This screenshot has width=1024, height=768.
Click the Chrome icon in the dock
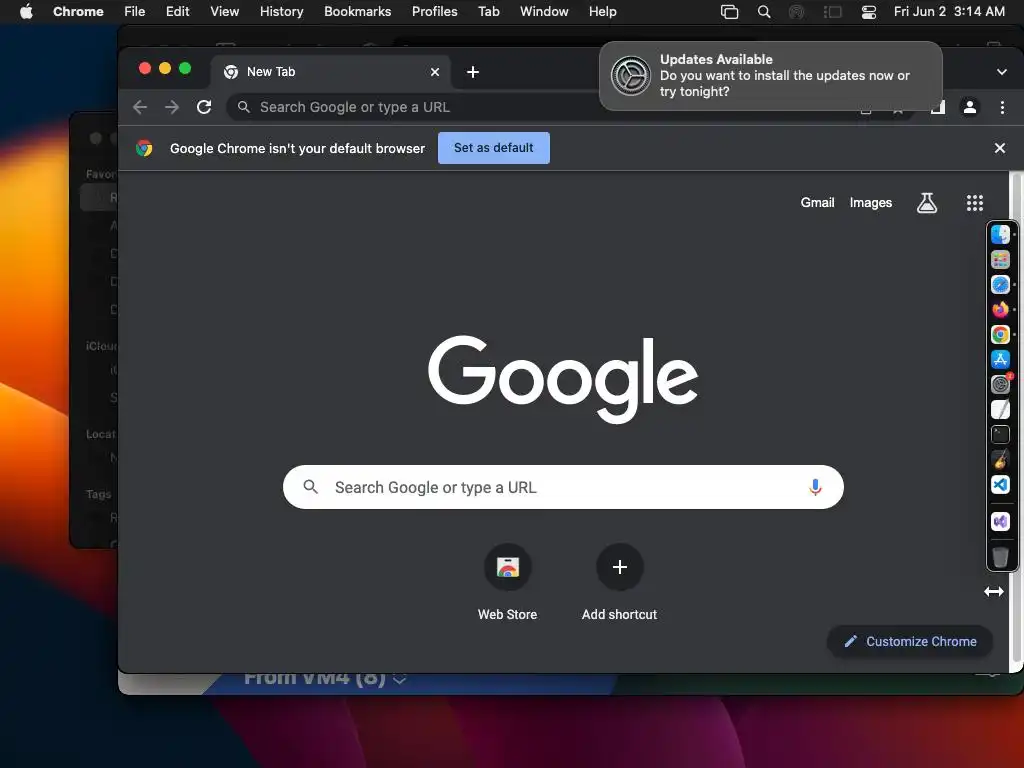(1000, 334)
